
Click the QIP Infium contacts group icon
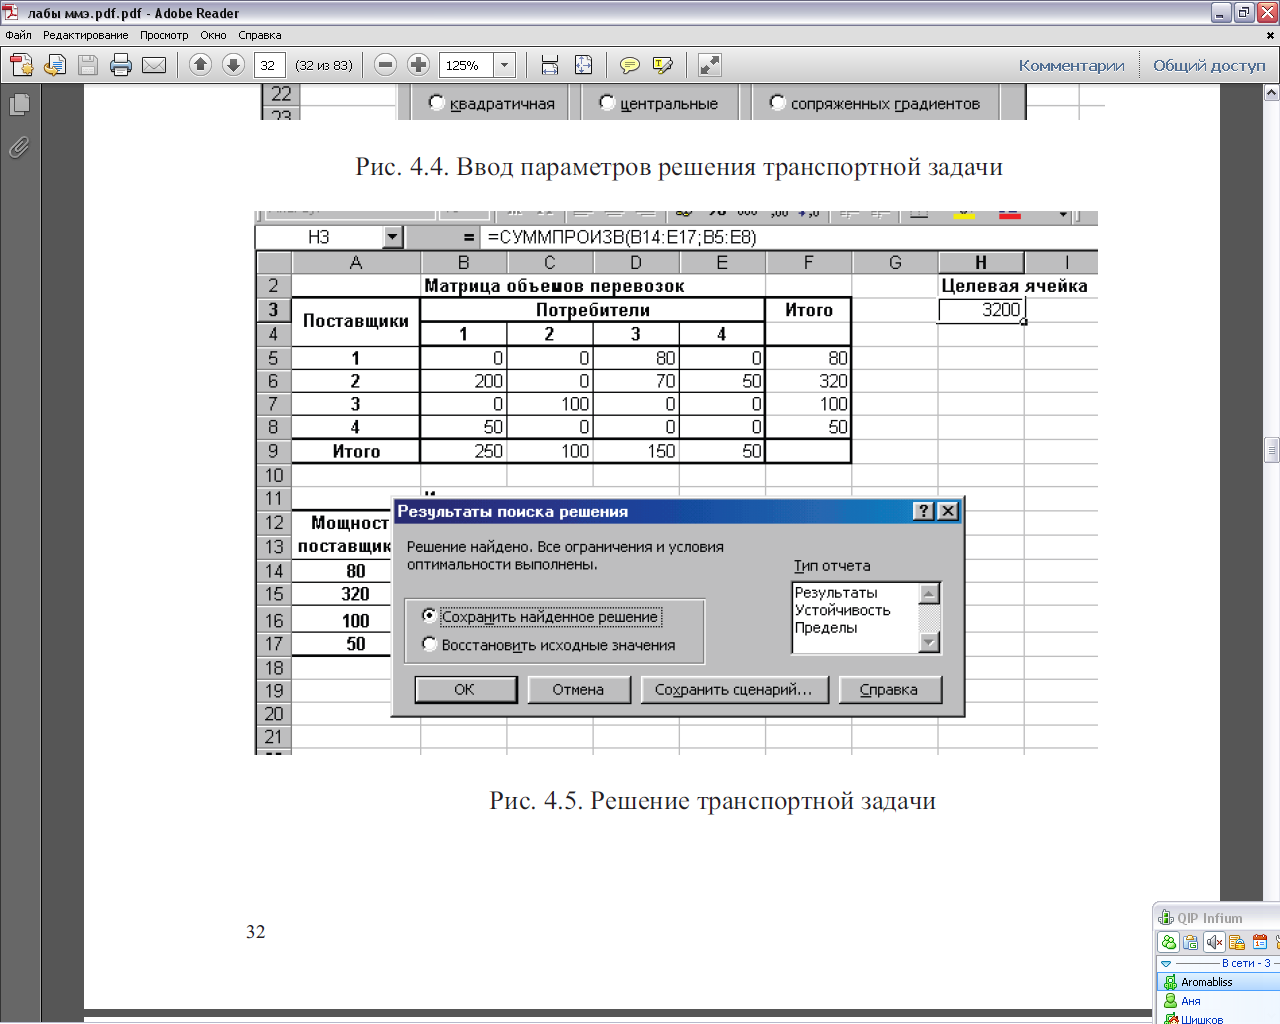point(1168,942)
